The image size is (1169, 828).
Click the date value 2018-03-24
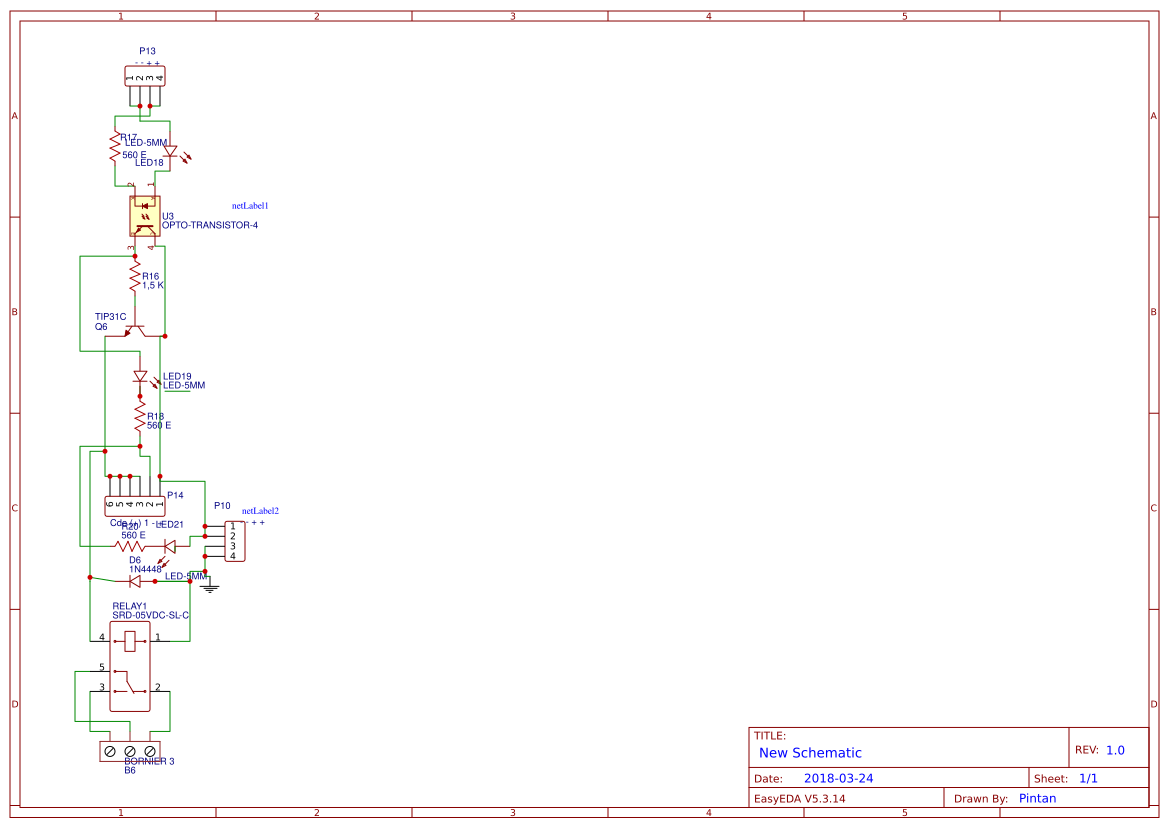click(839, 778)
